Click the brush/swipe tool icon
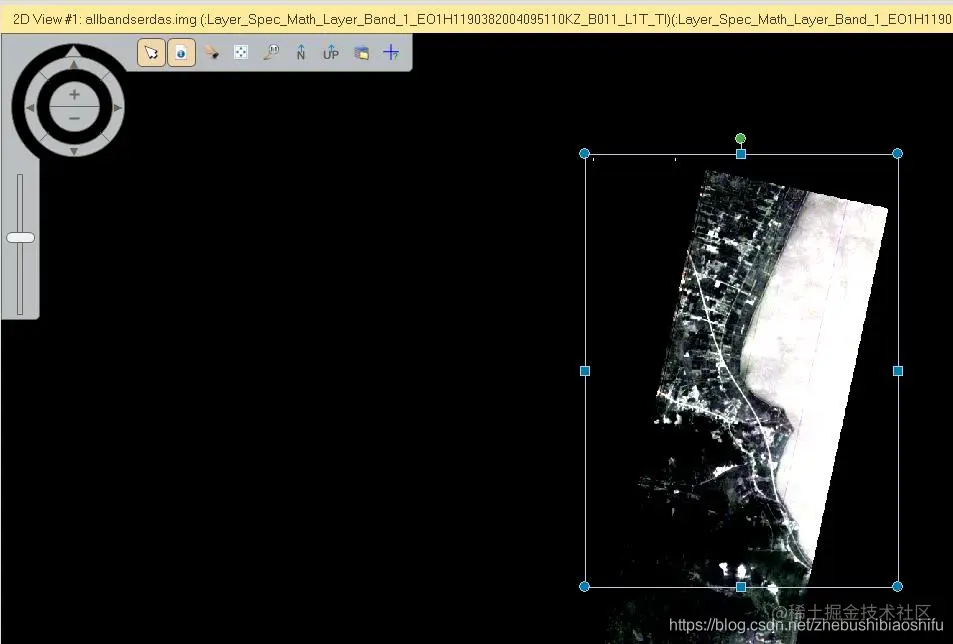953x644 pixels. 212,53
